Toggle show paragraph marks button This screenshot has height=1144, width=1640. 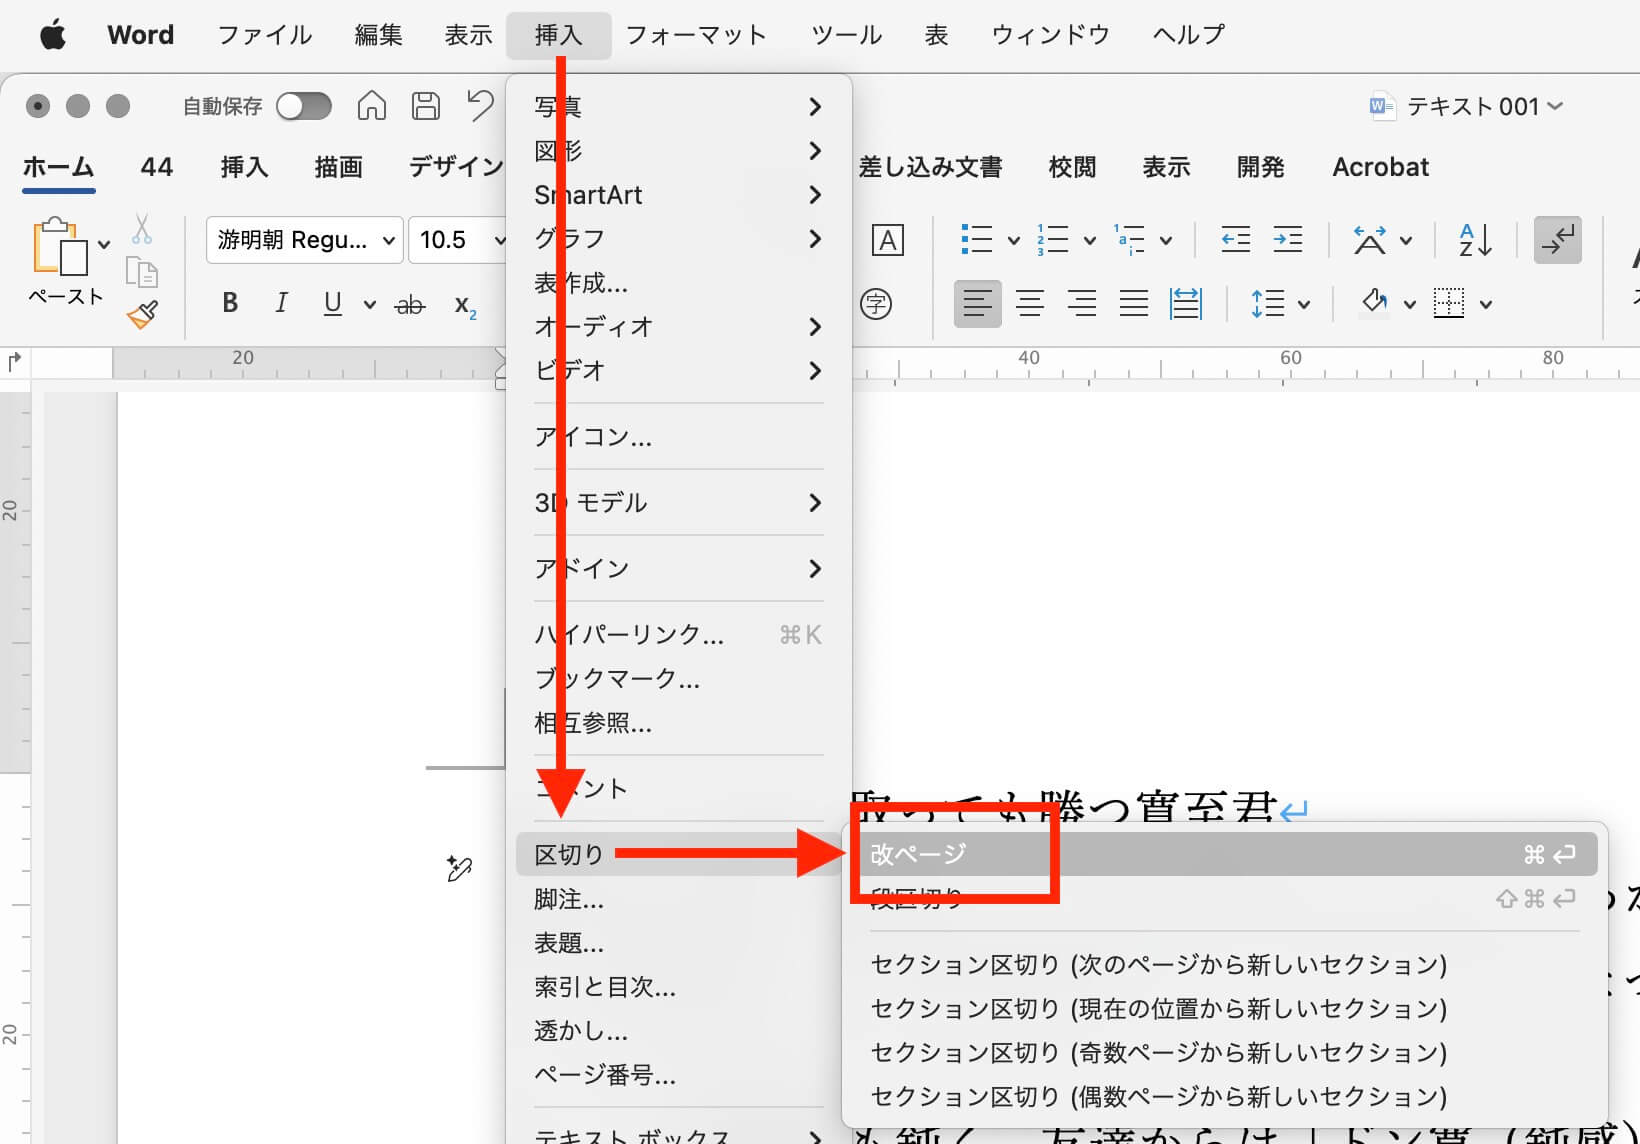[x=1558, y=240]
